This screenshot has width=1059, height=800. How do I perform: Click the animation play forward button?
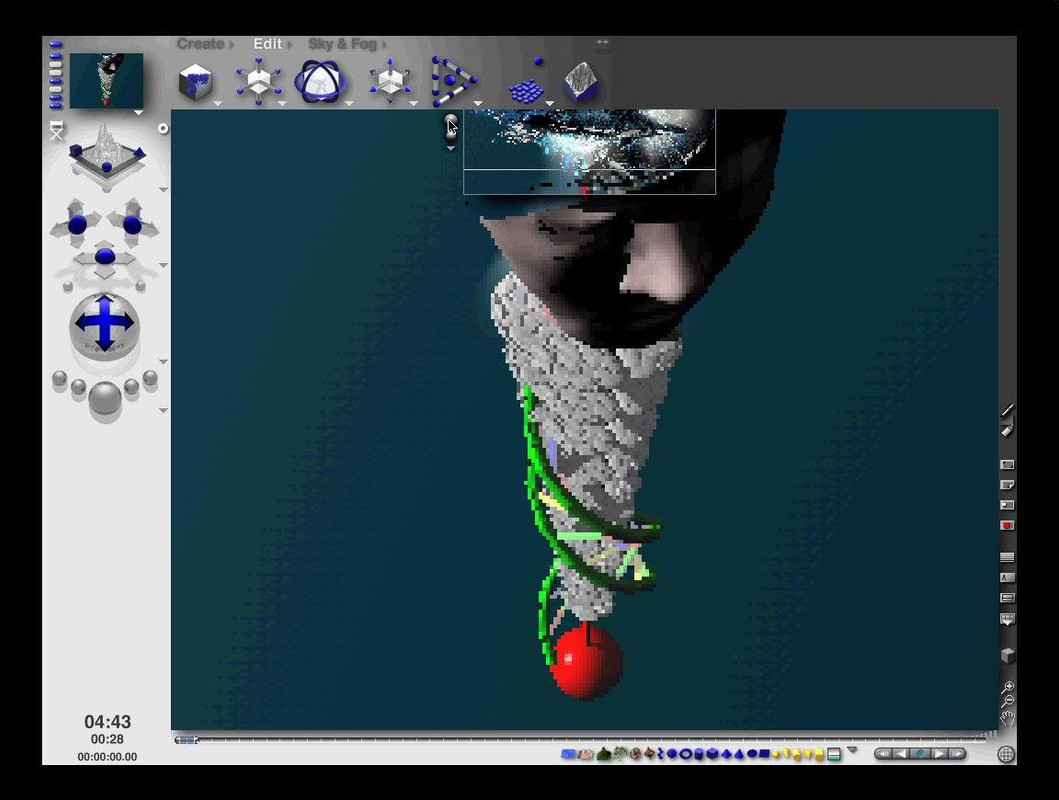click(939, 753)
